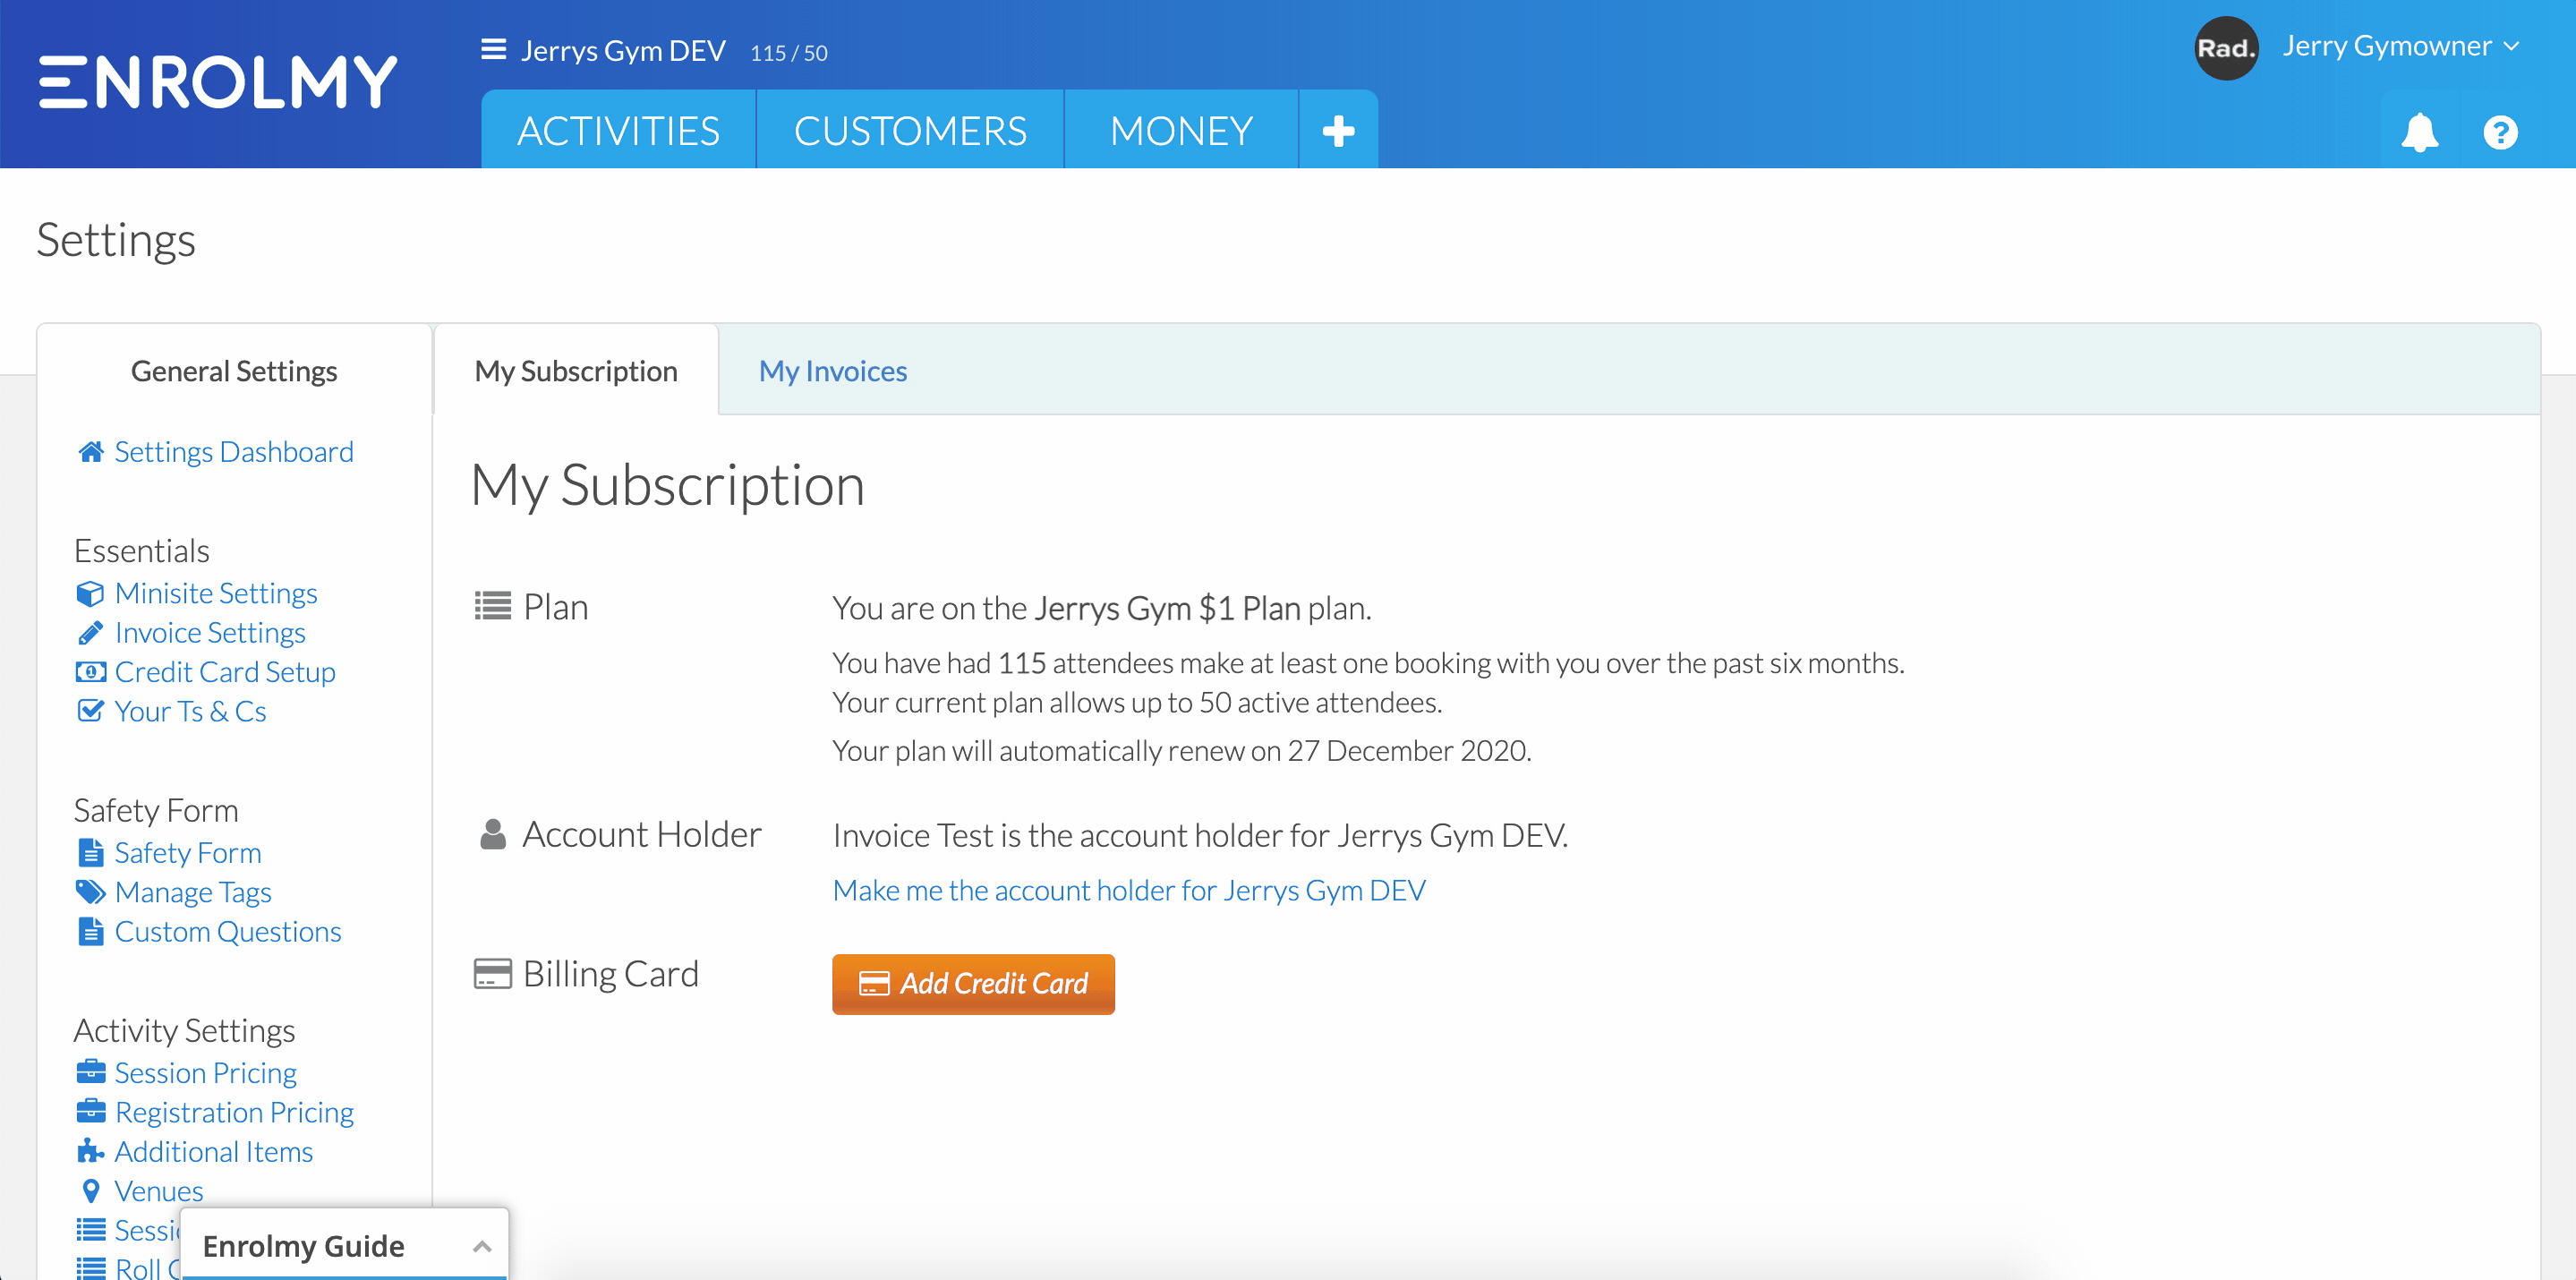2576x1280 pixels.
Task: Click the Rad. user avatar
Action: click(x=2226, y=48)
